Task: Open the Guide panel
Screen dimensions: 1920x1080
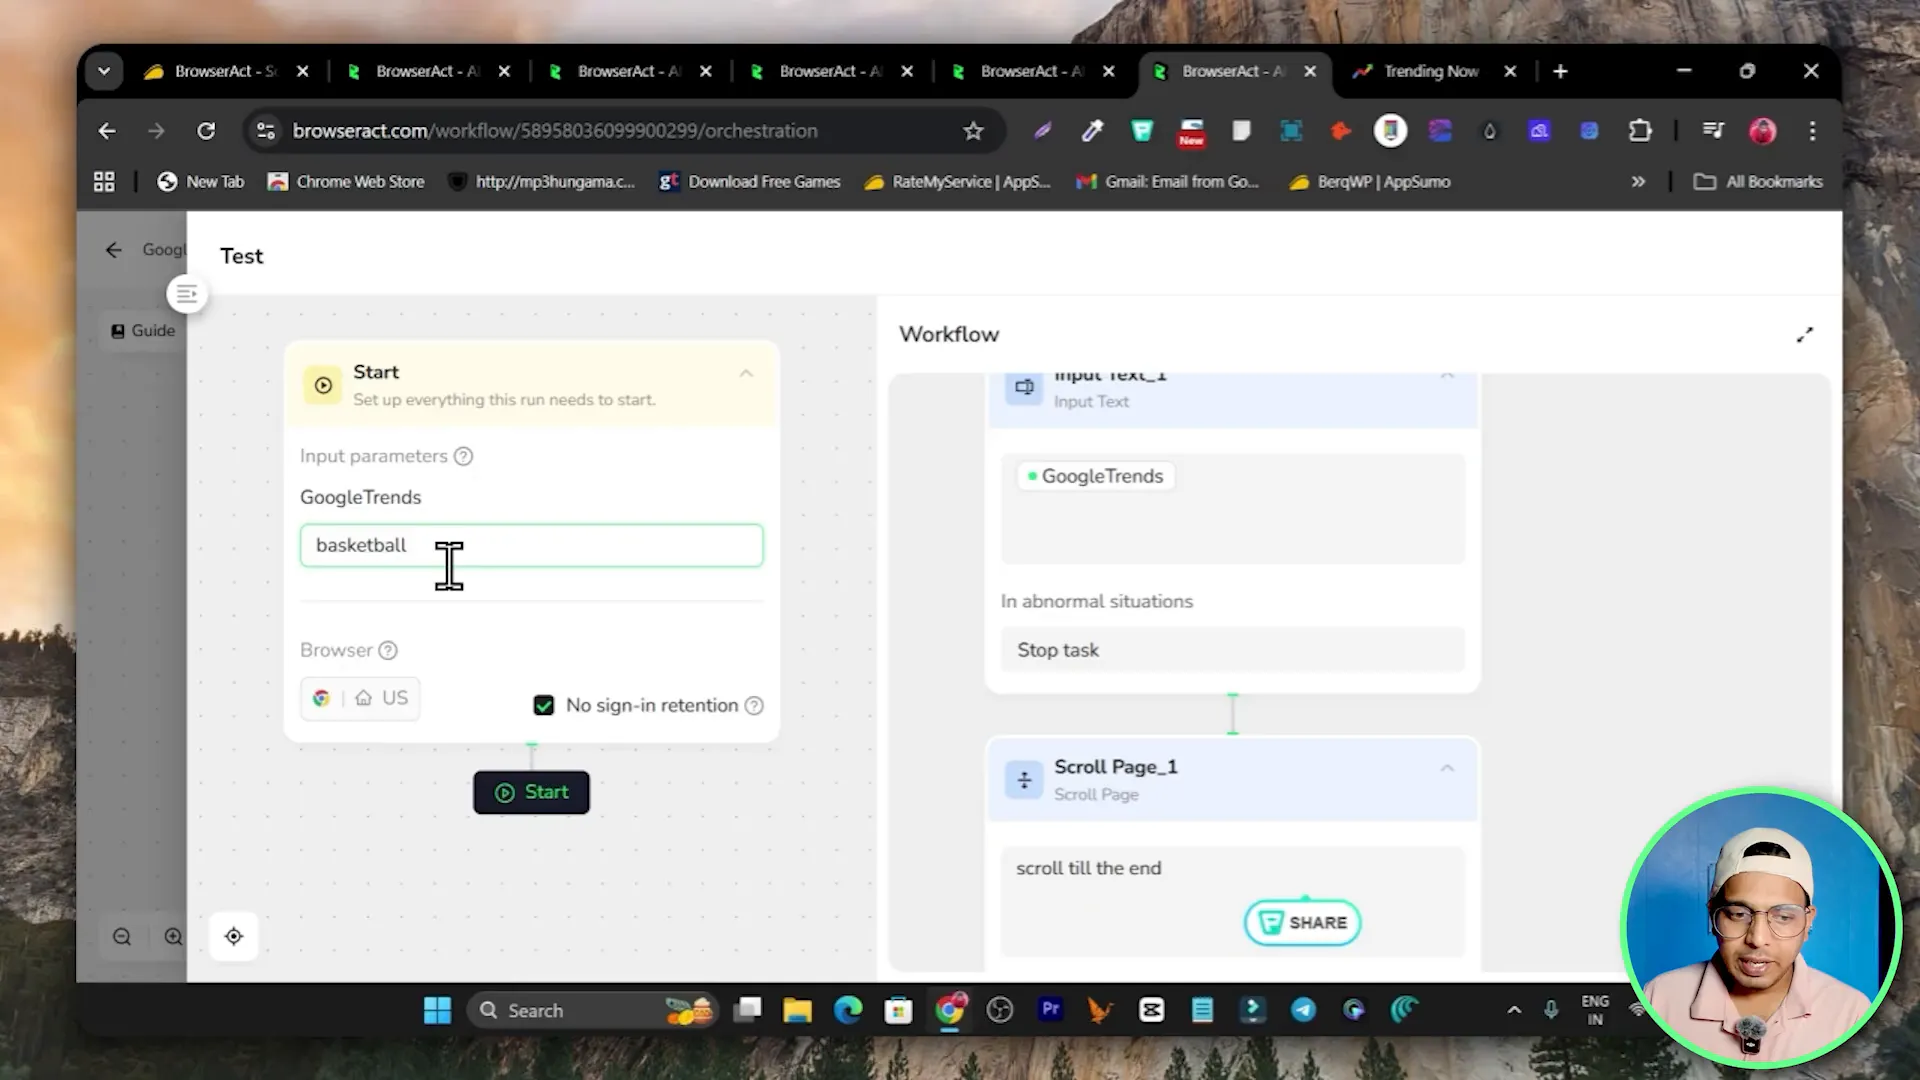Action: [142, 330]
